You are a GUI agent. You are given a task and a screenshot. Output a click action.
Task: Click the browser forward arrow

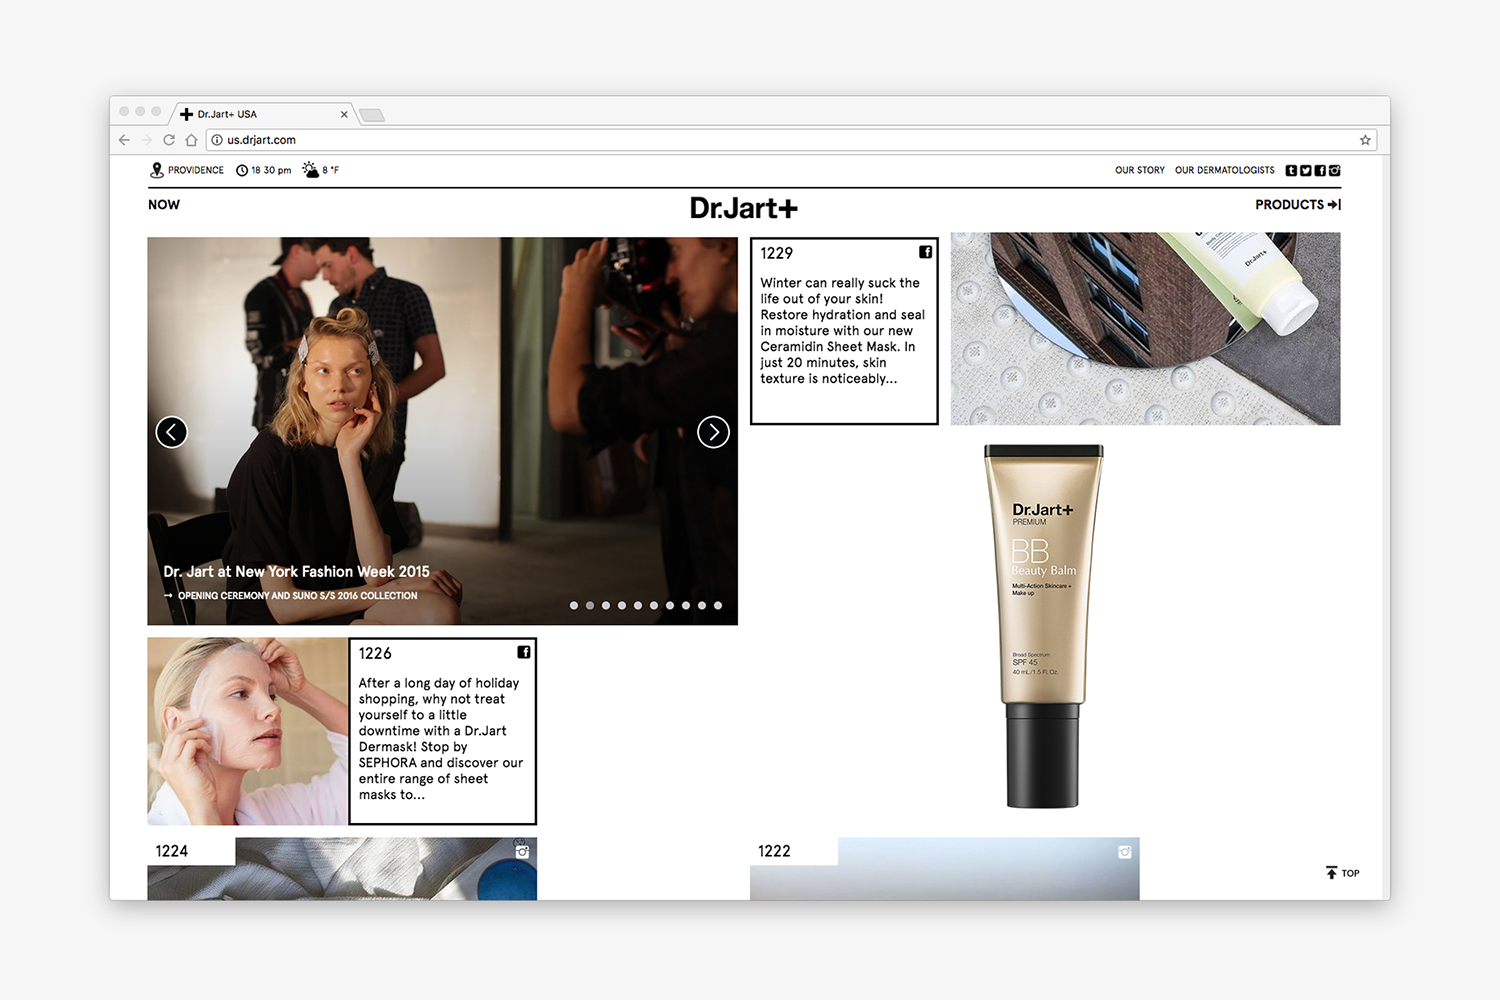pos(146,140)
